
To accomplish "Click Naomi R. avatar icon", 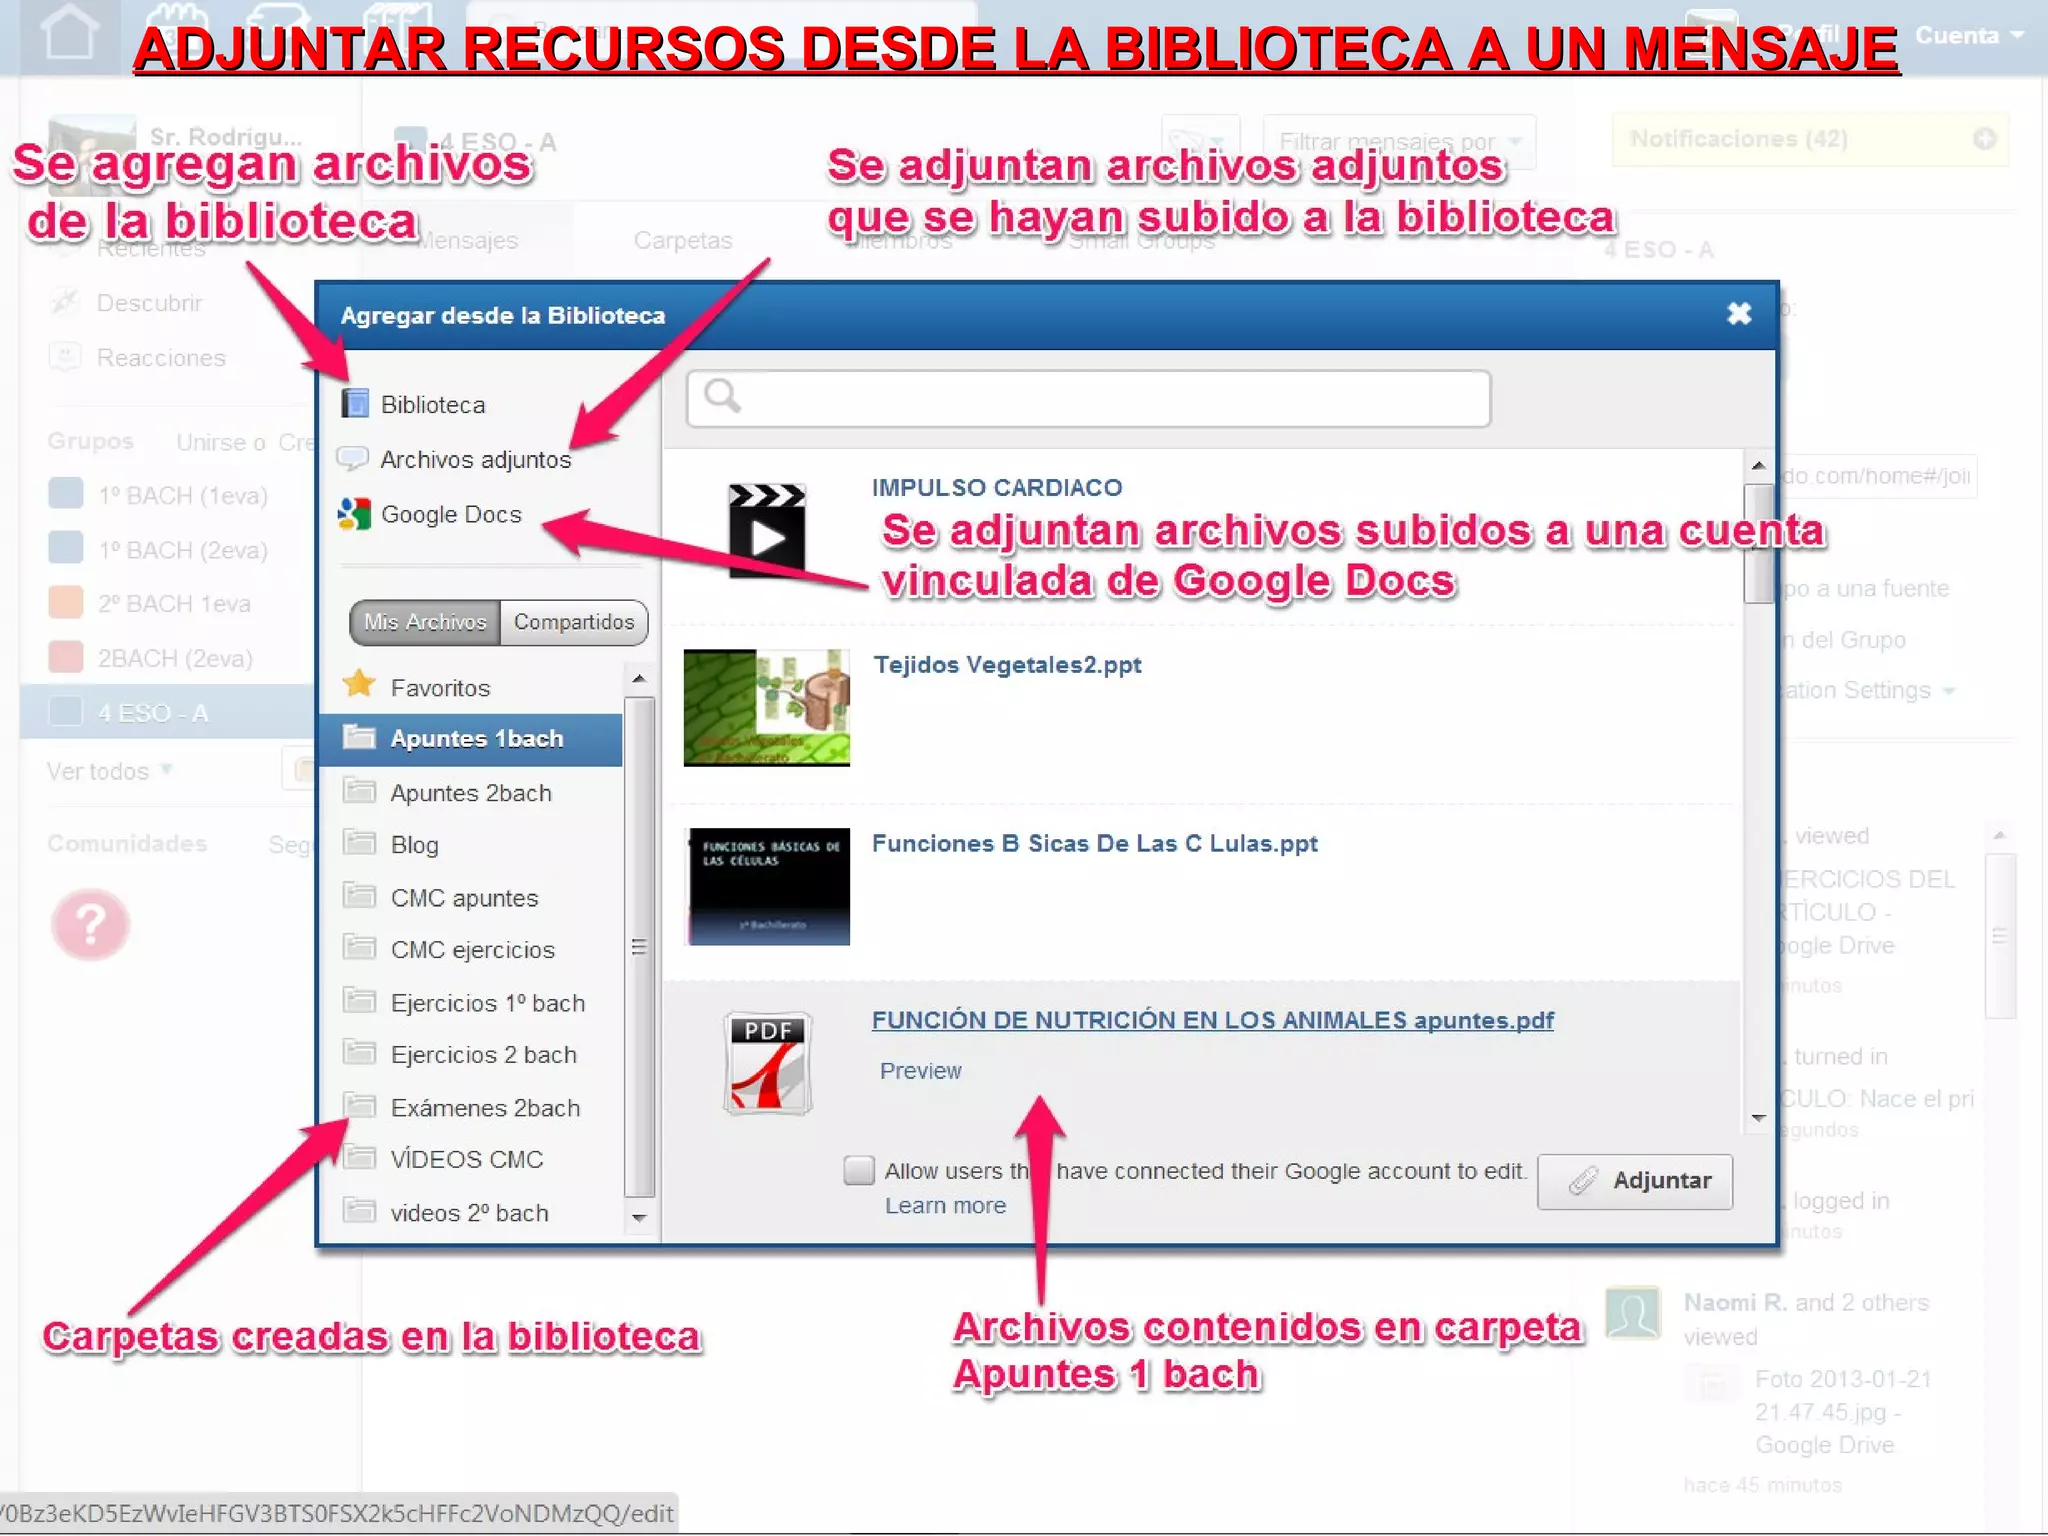I will click(1632, 1312).
